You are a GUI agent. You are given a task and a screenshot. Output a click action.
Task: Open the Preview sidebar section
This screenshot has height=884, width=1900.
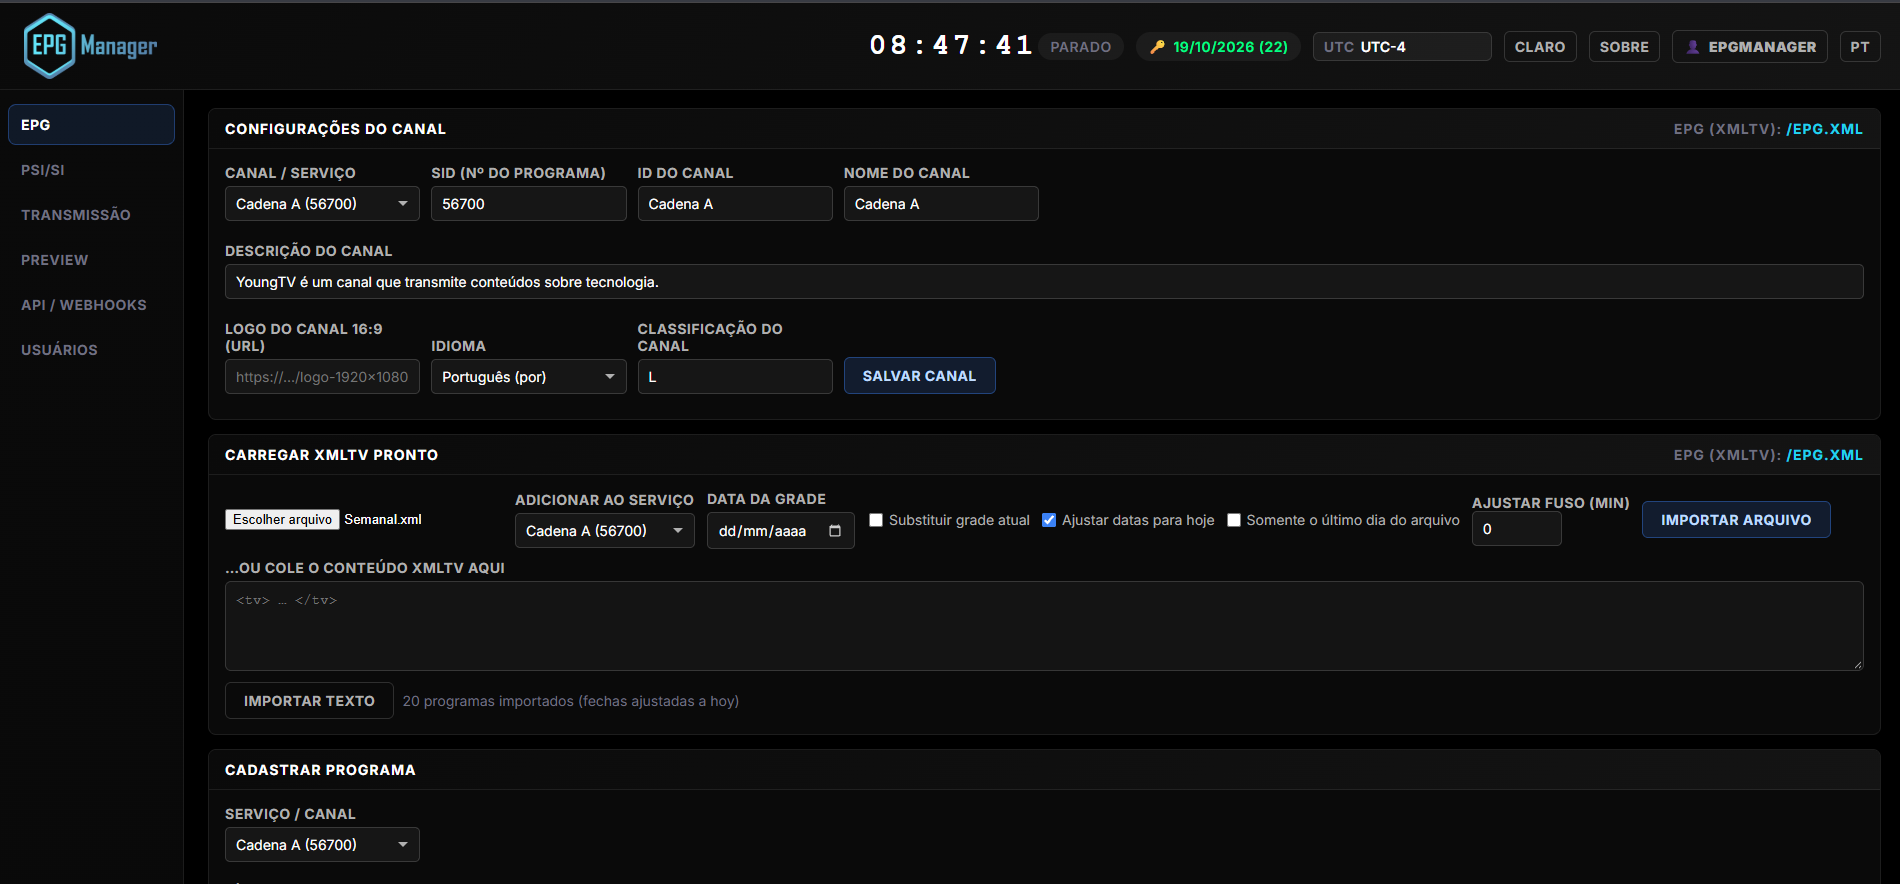[91, 260]
